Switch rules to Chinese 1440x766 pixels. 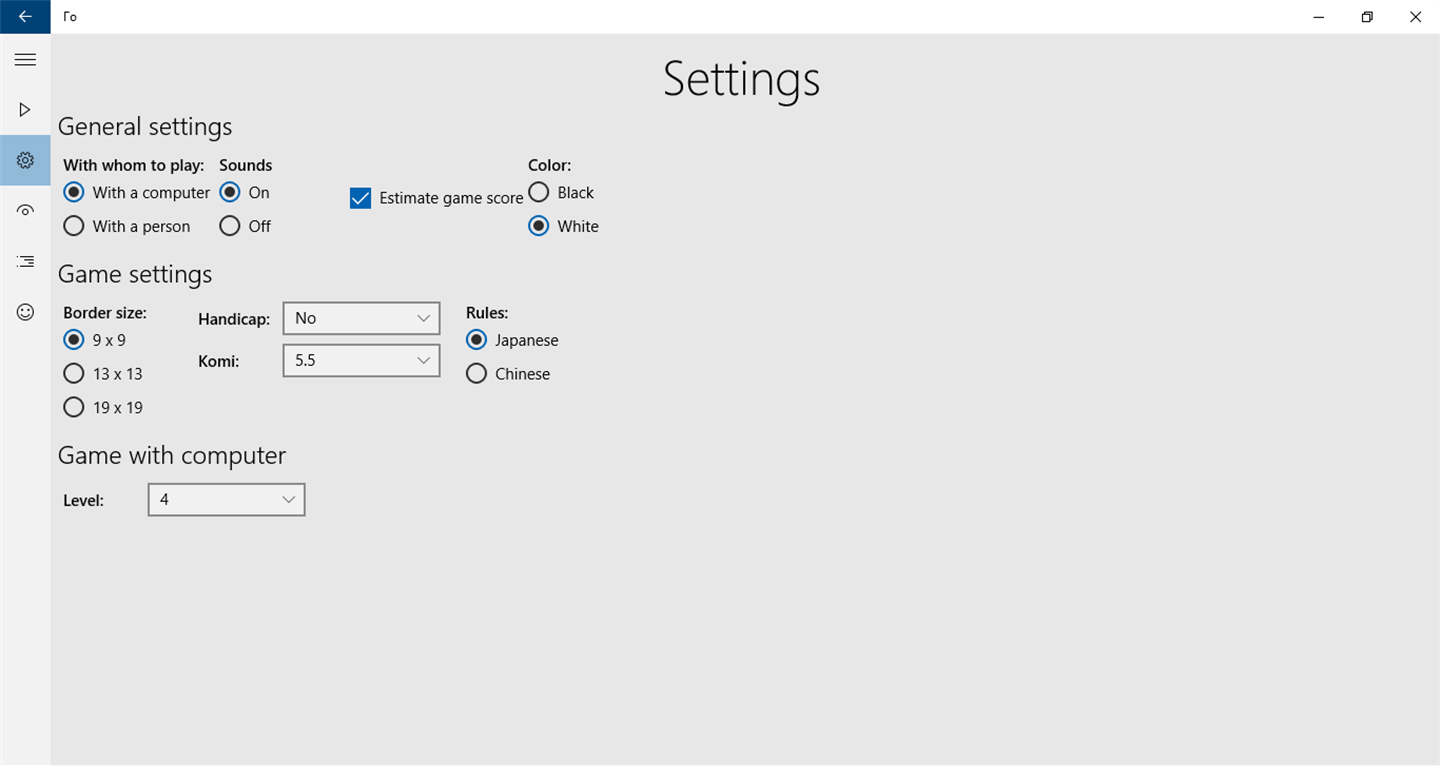[x=477, y=374]
